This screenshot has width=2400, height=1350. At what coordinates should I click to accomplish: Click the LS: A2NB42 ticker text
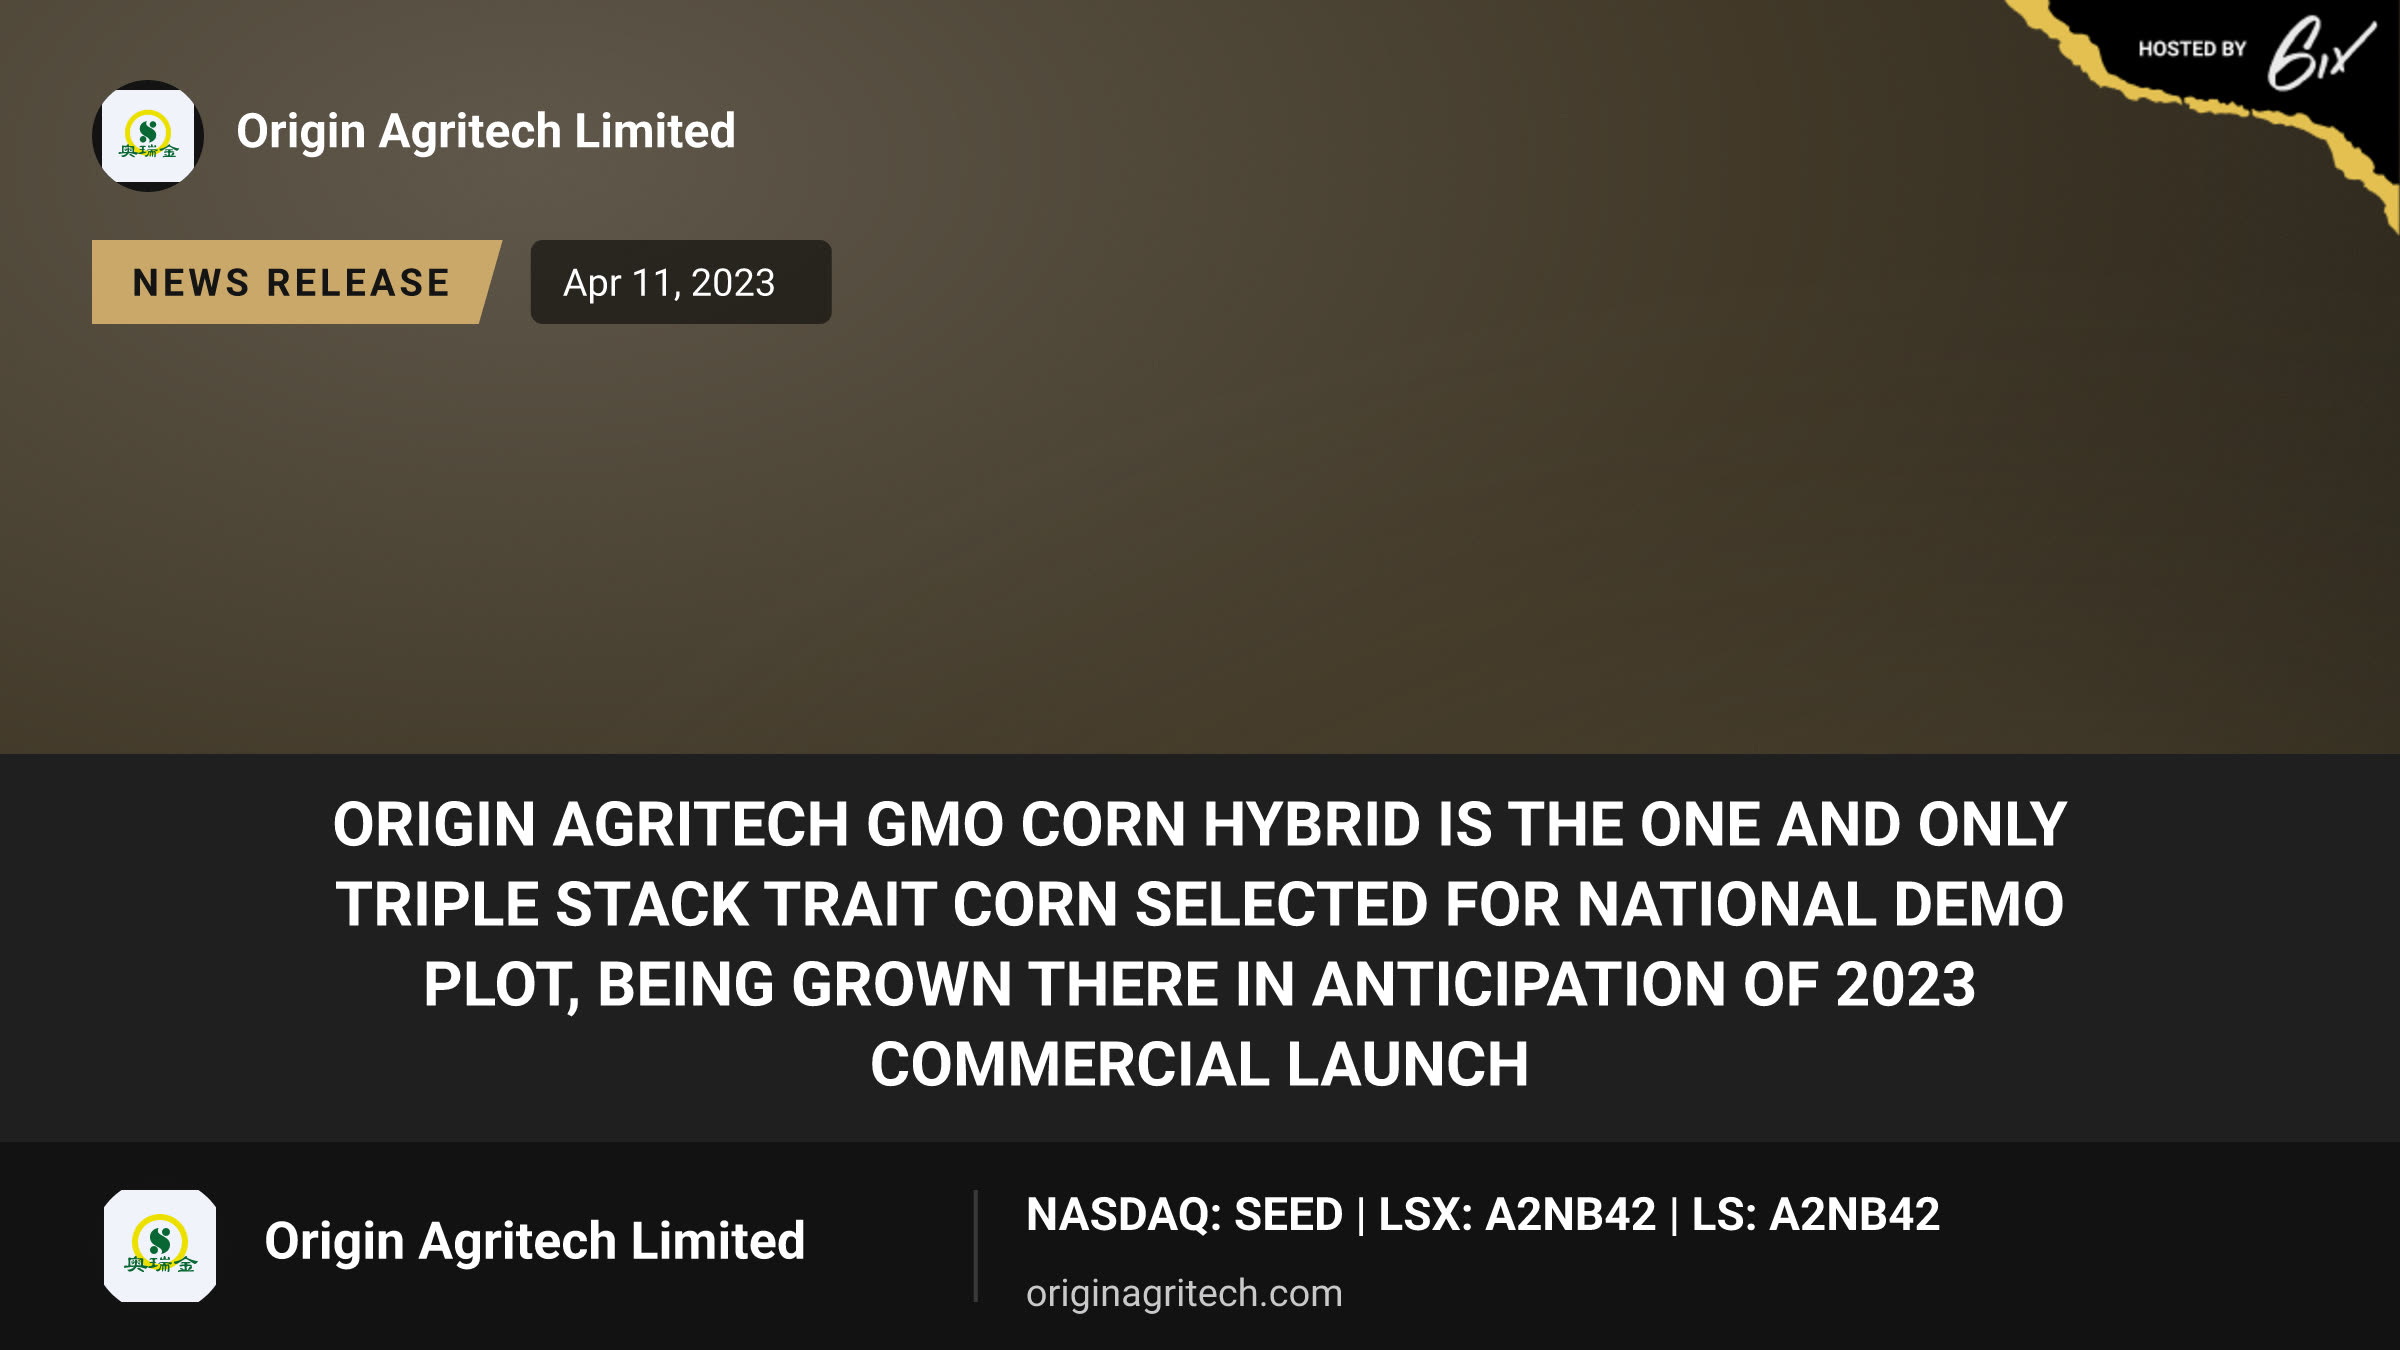coord(1815,1215)
